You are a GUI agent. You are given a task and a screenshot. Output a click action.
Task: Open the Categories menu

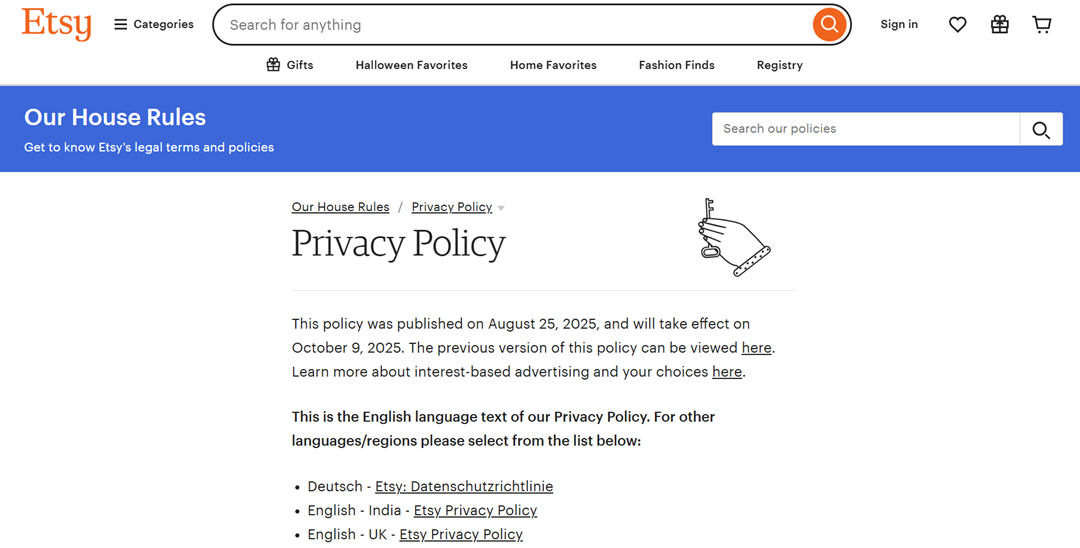[x=154, y=25]
